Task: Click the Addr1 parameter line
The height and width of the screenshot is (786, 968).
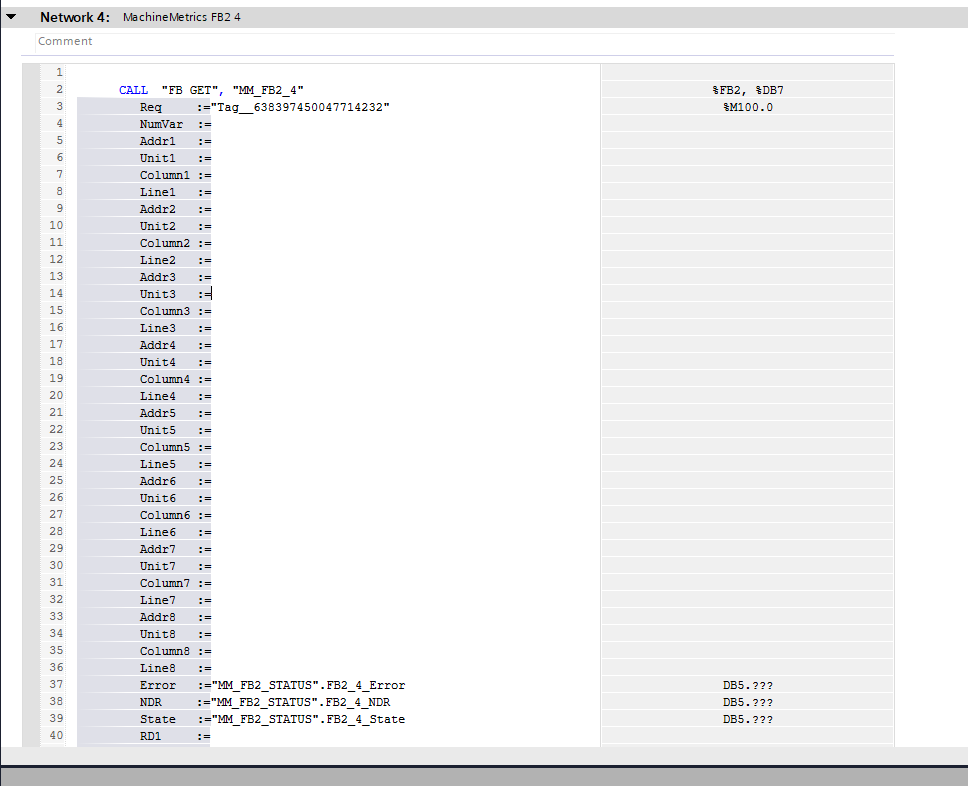Action: click(x=157, y=141)
